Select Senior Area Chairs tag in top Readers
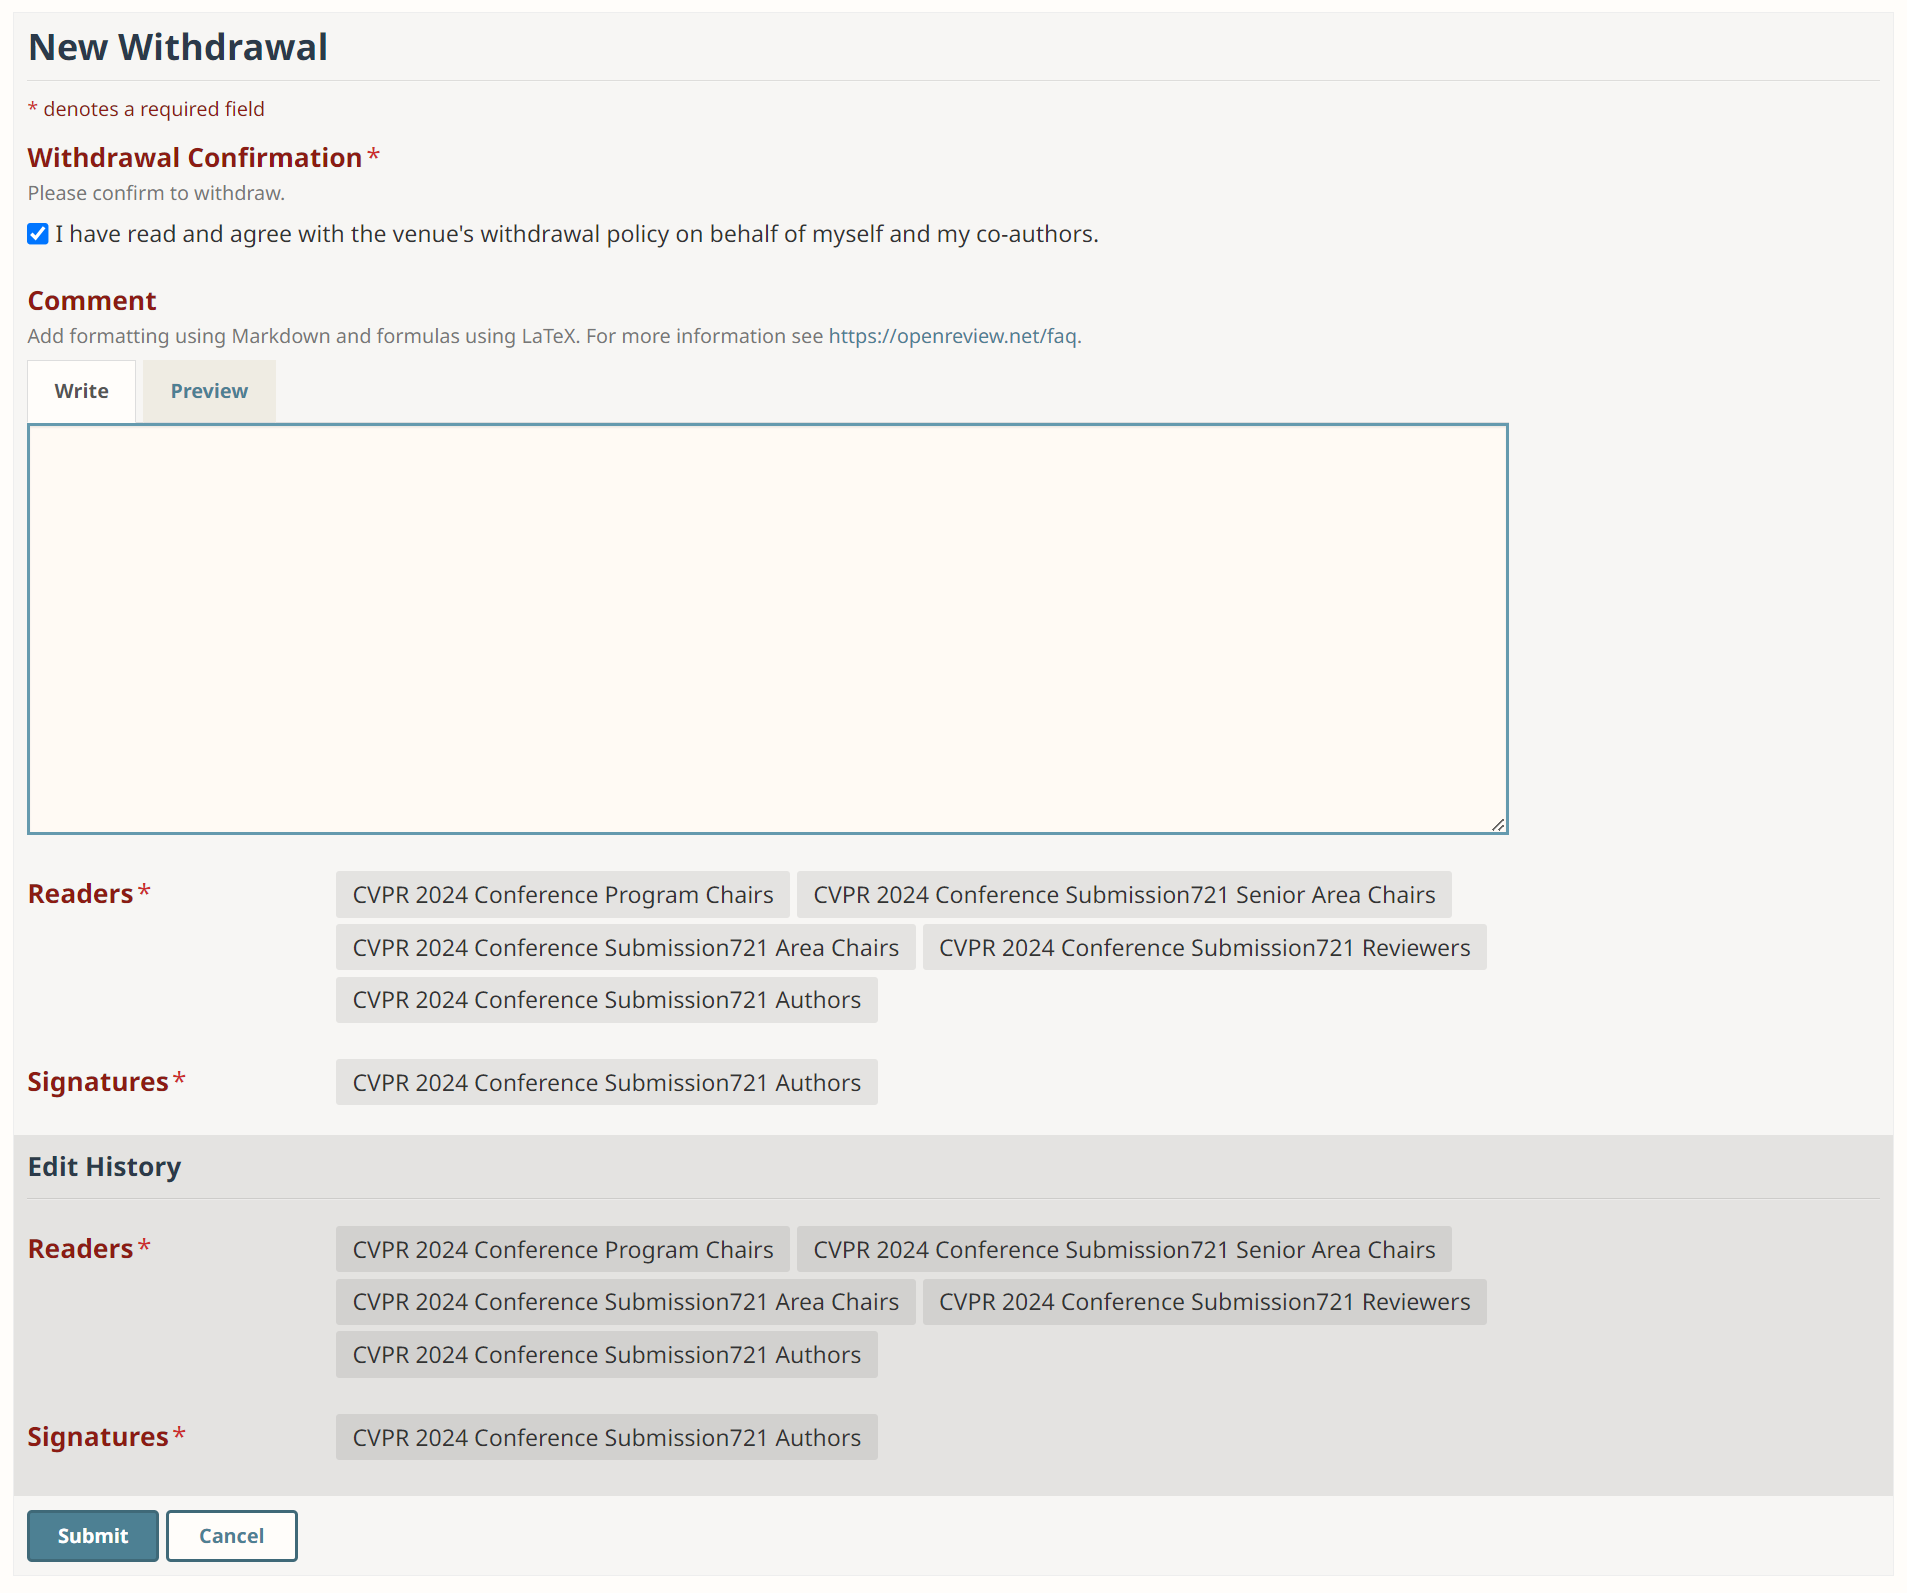 pos(1124,895)
